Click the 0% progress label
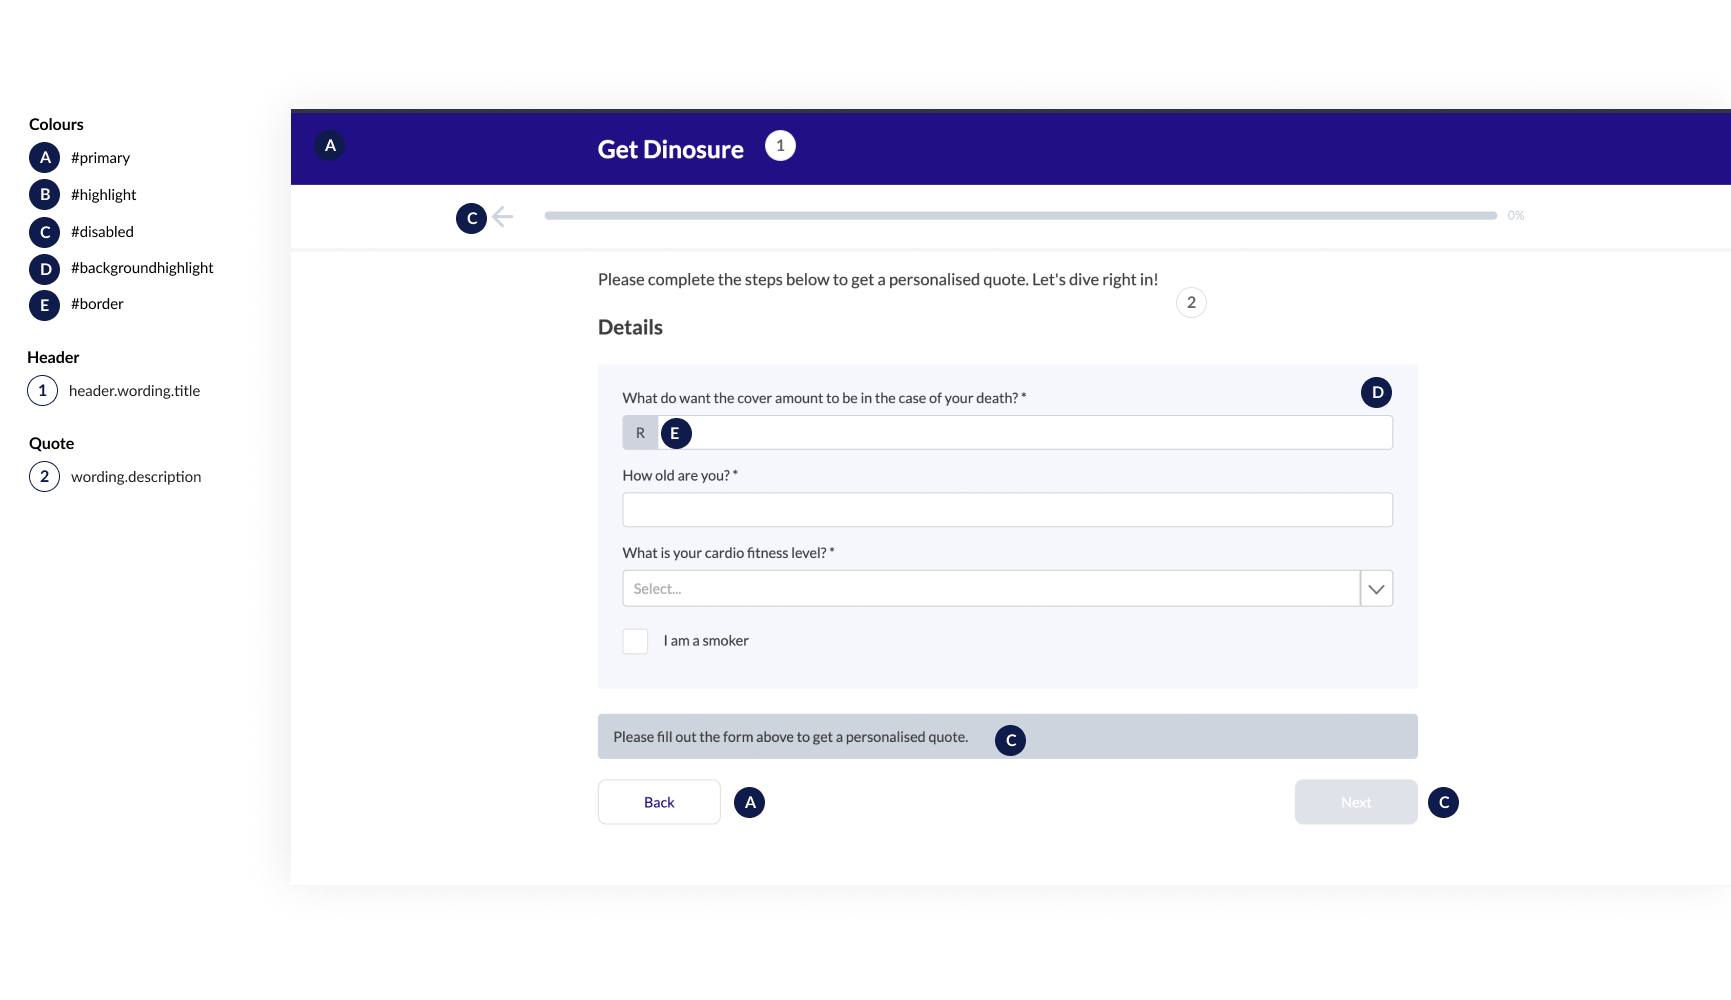 (x=1516, y=215)
